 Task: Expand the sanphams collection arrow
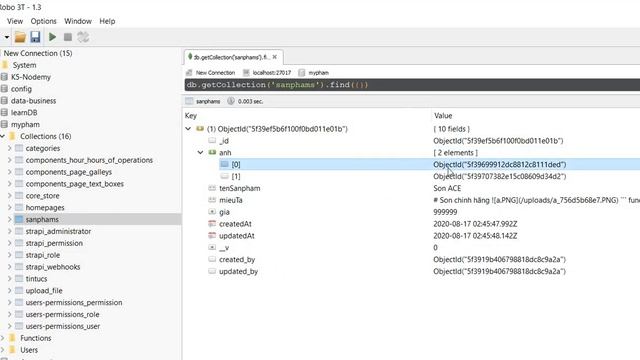9,219
